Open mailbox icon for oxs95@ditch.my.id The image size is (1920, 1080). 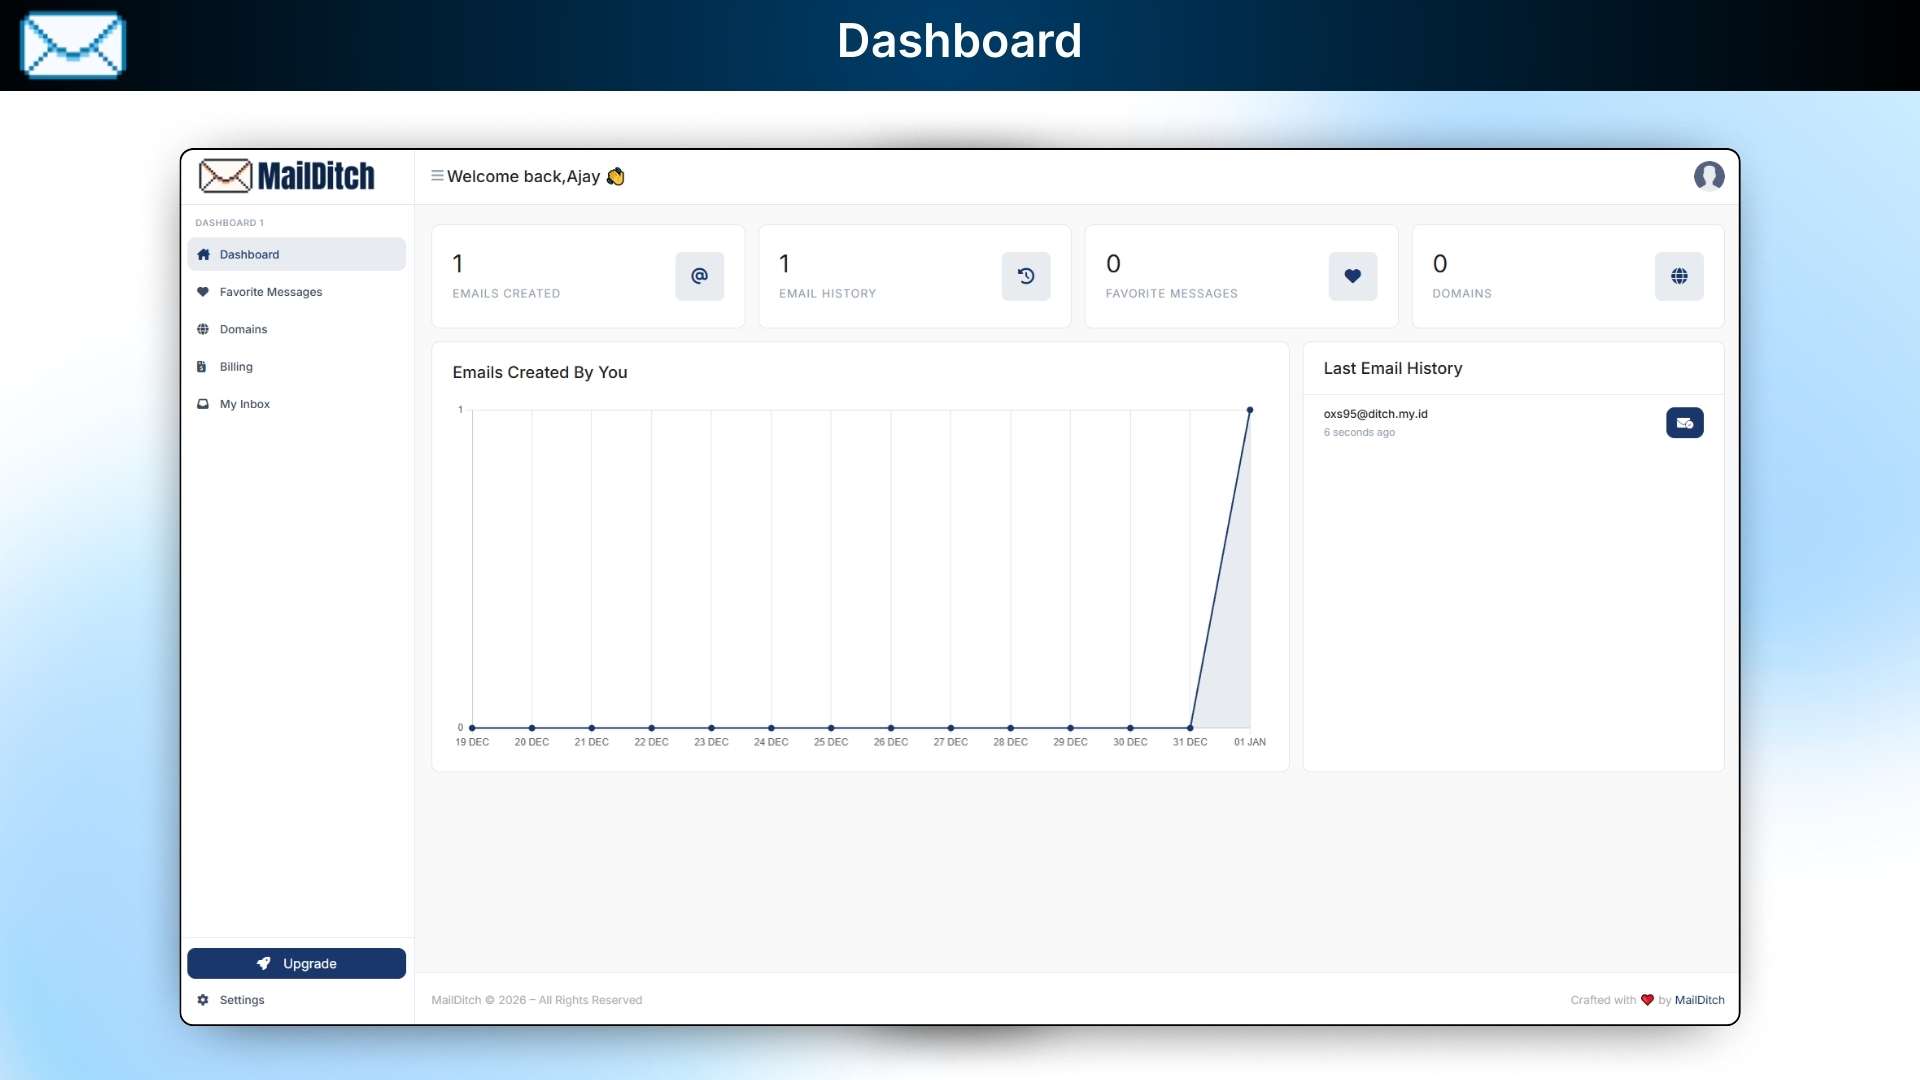(1684, 423)
